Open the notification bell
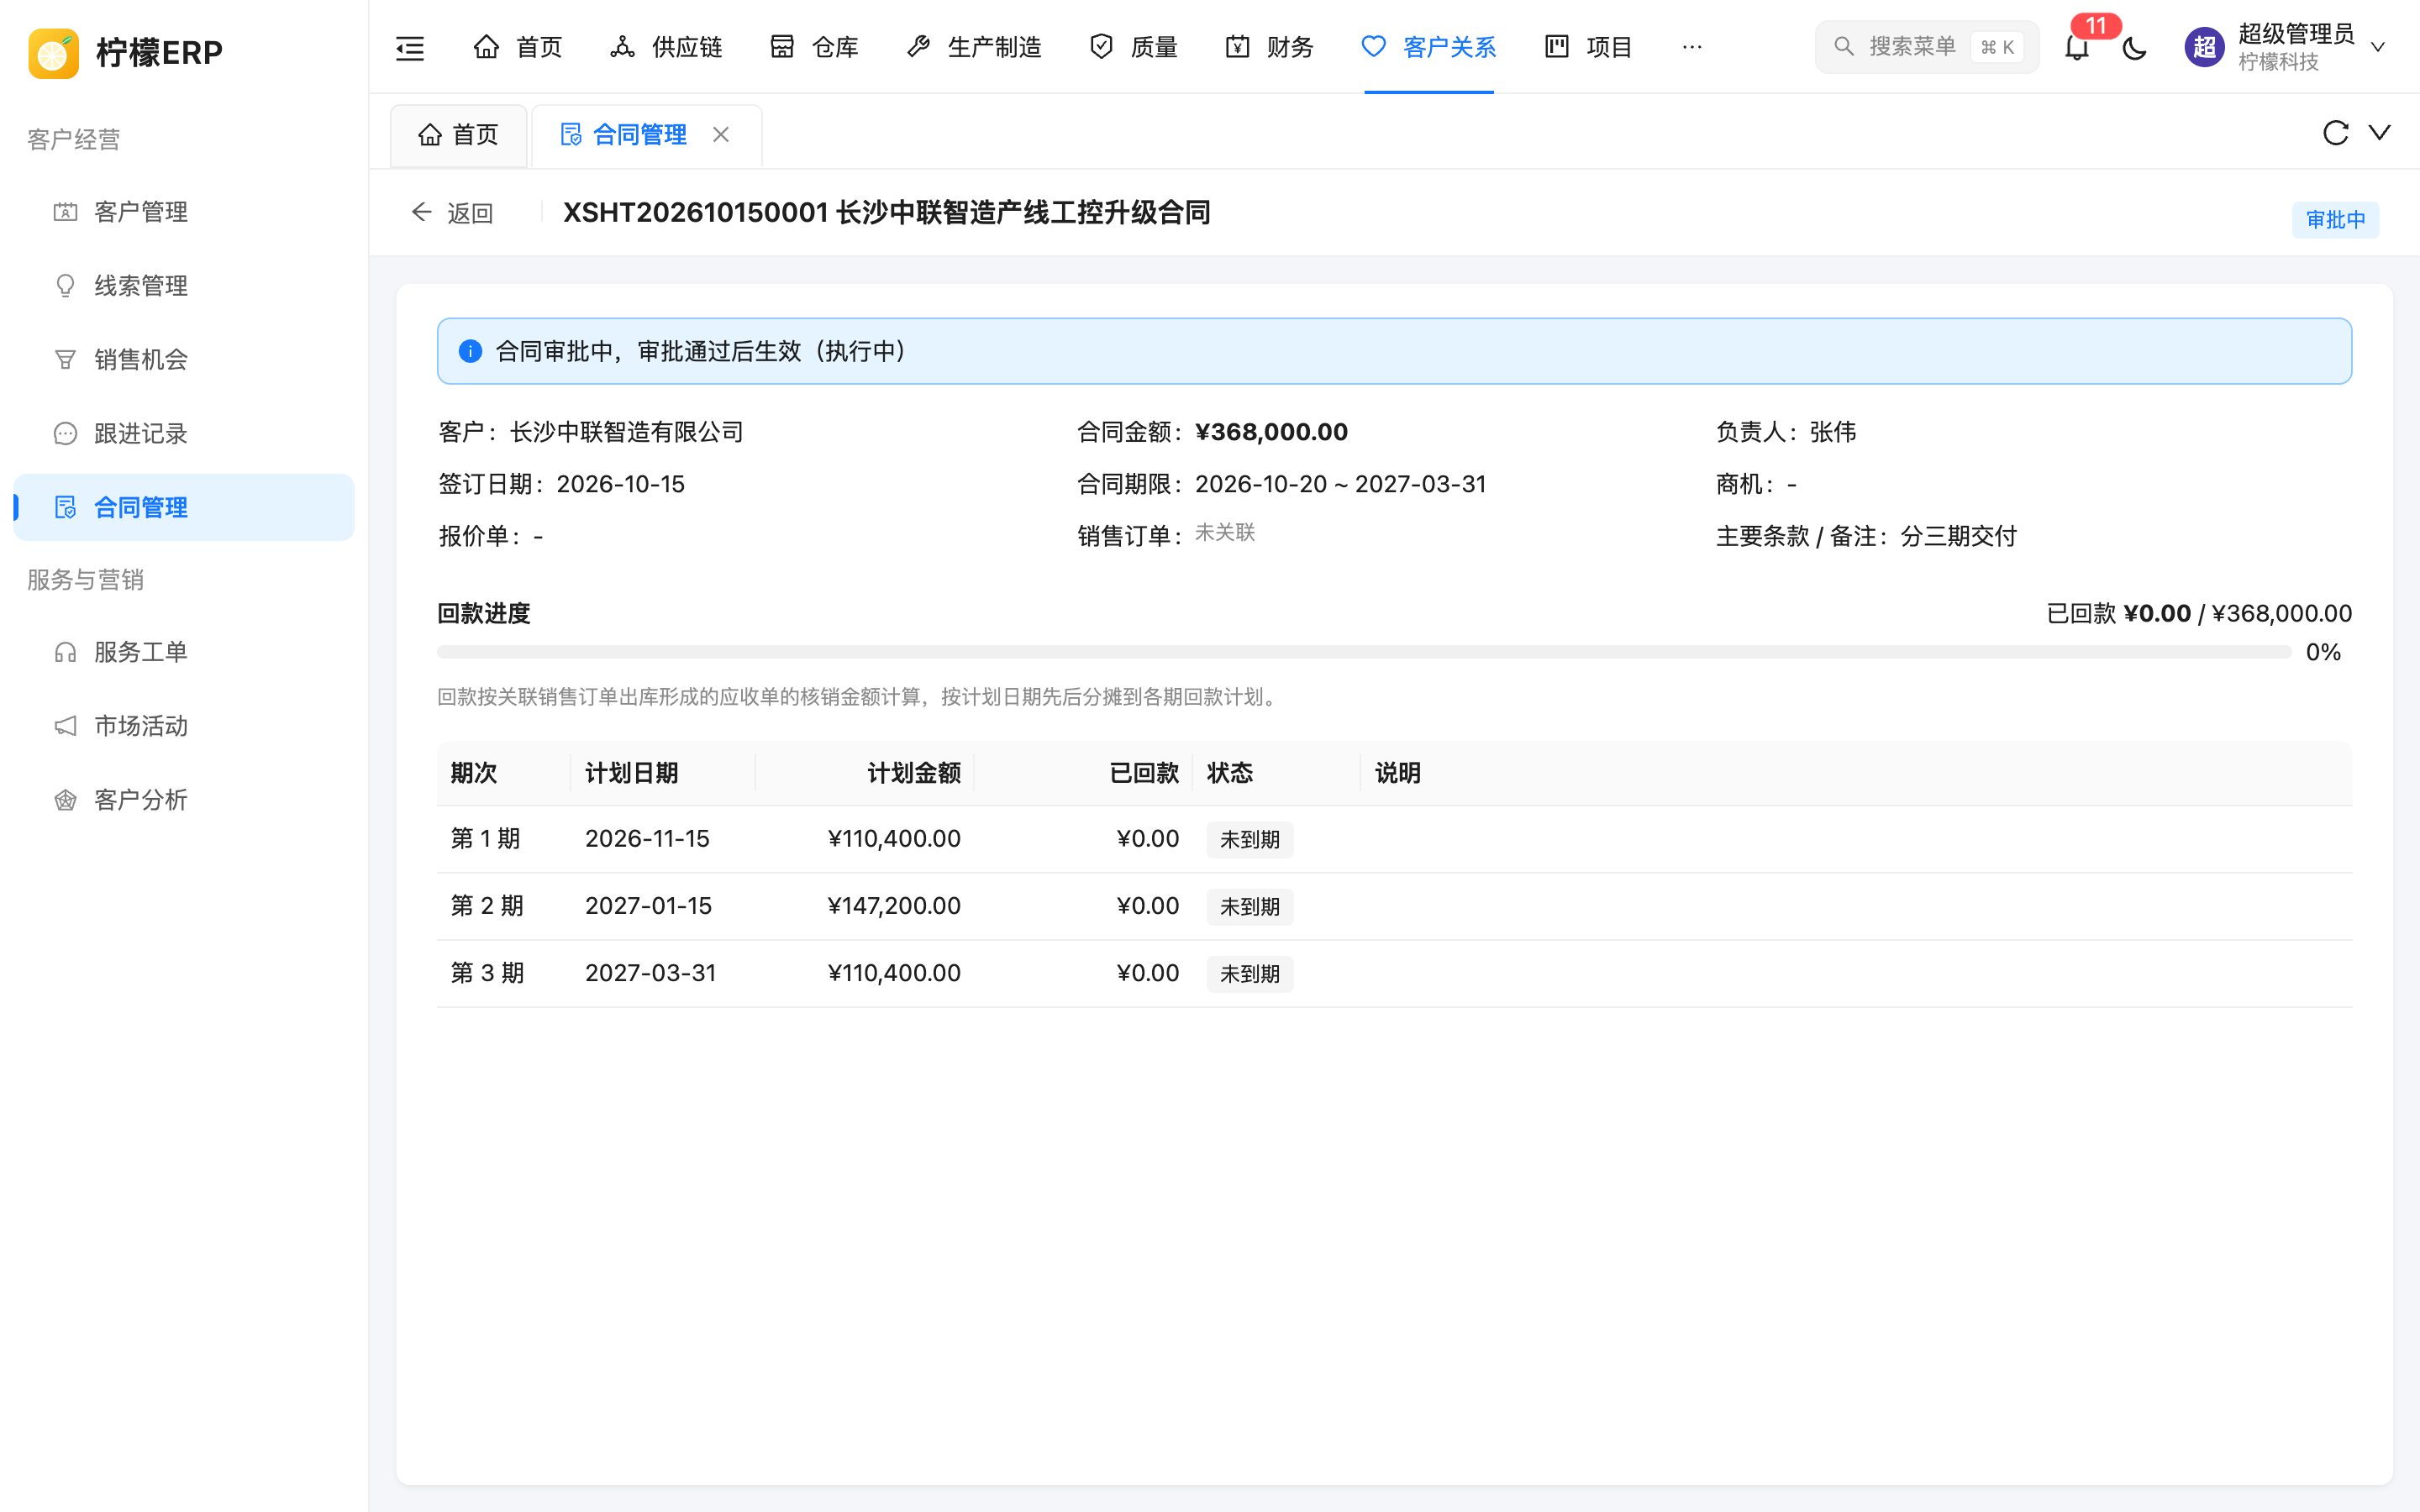 tap(2077, 47)
